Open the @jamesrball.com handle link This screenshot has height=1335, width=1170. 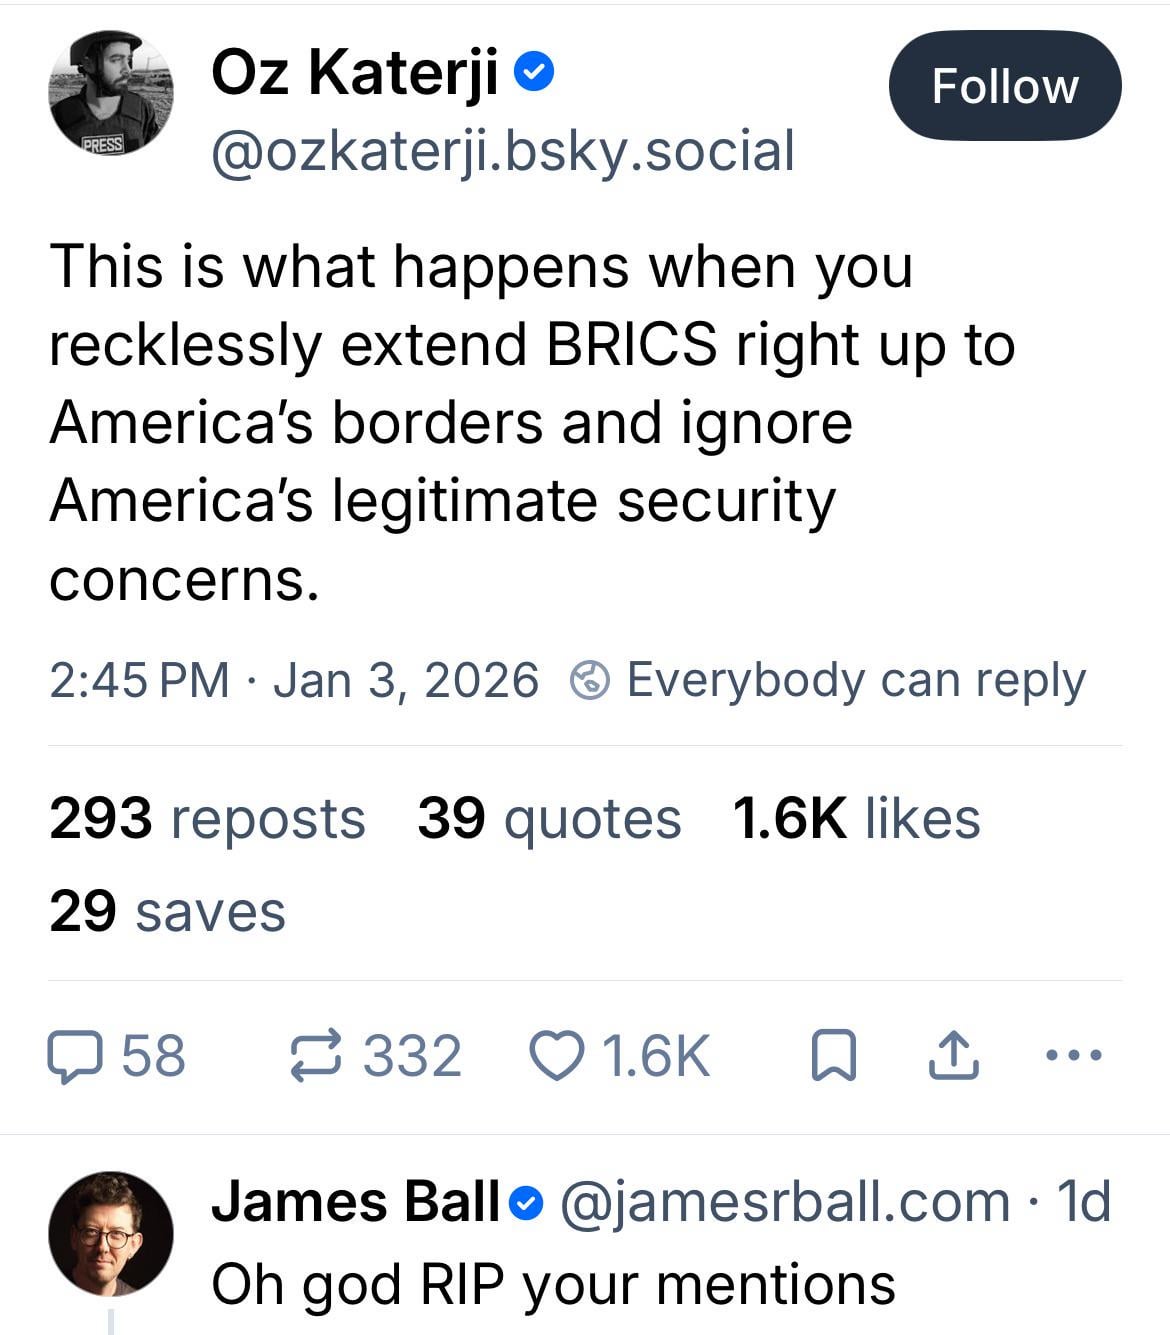point(784,1202)
